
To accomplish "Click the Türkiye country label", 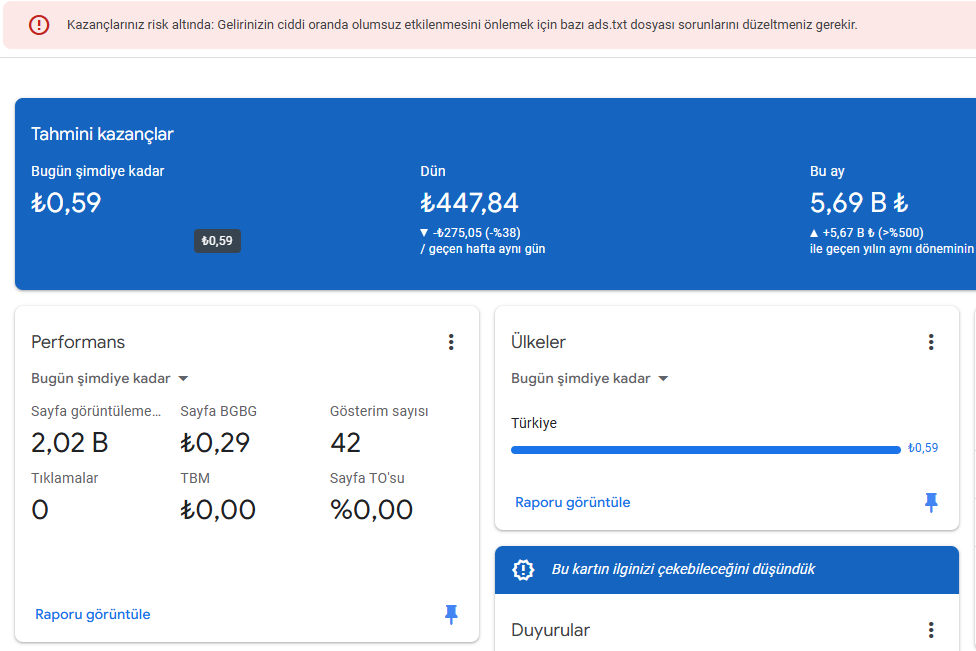I will pos(534,423).
